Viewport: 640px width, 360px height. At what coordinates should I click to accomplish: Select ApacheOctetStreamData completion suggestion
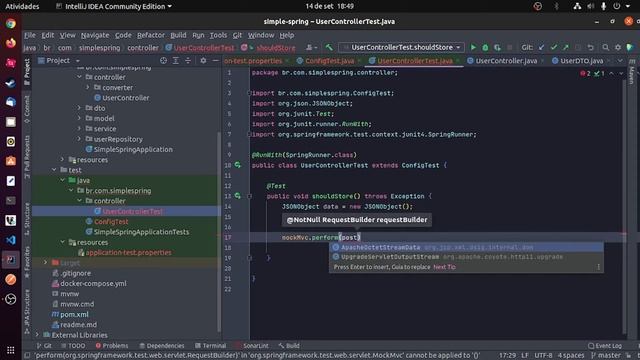point(466,247)
